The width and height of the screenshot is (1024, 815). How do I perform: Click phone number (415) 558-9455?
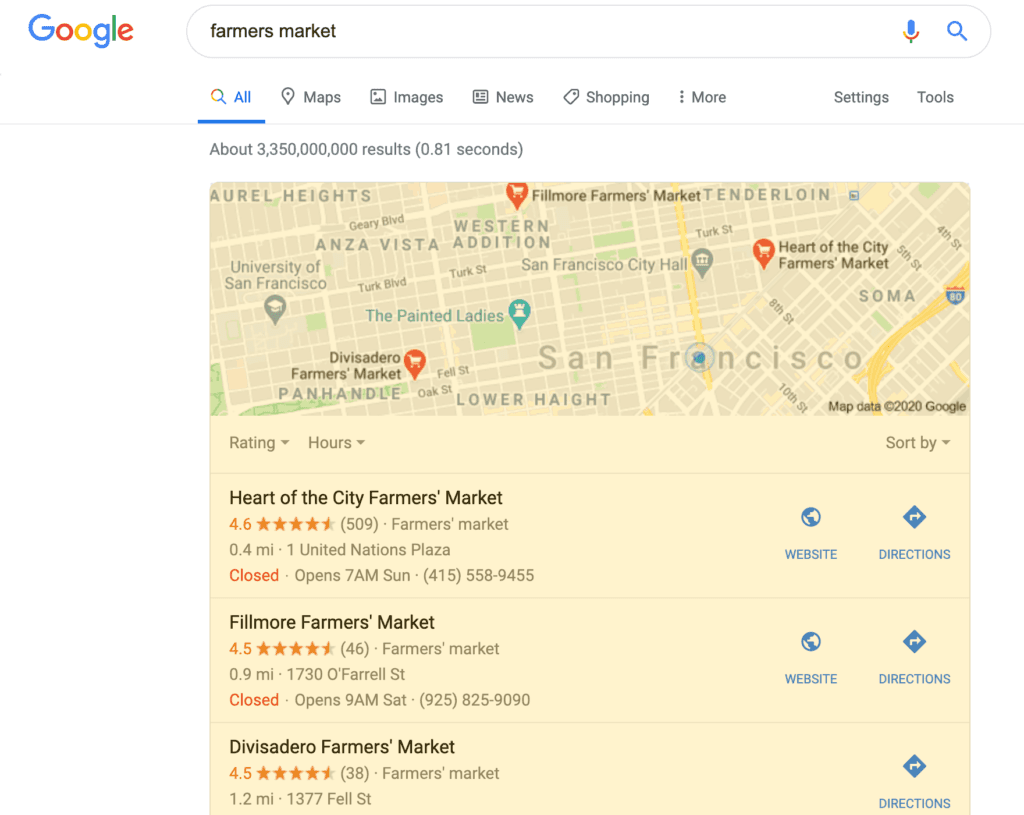[479, 575]
